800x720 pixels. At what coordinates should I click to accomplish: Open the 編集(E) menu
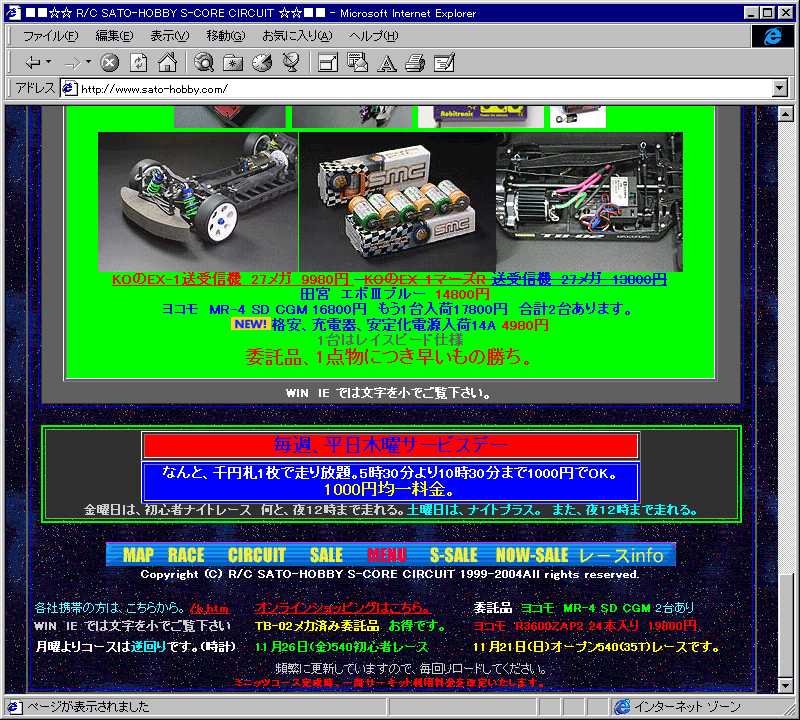pos(114,36)
